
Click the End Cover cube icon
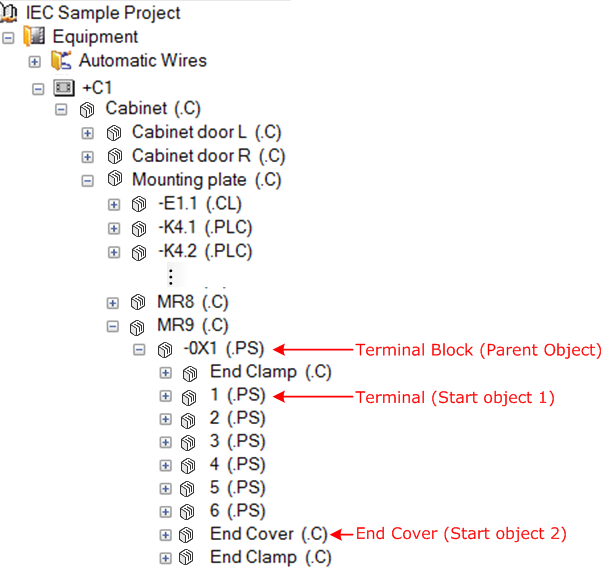tap(186, 535)
